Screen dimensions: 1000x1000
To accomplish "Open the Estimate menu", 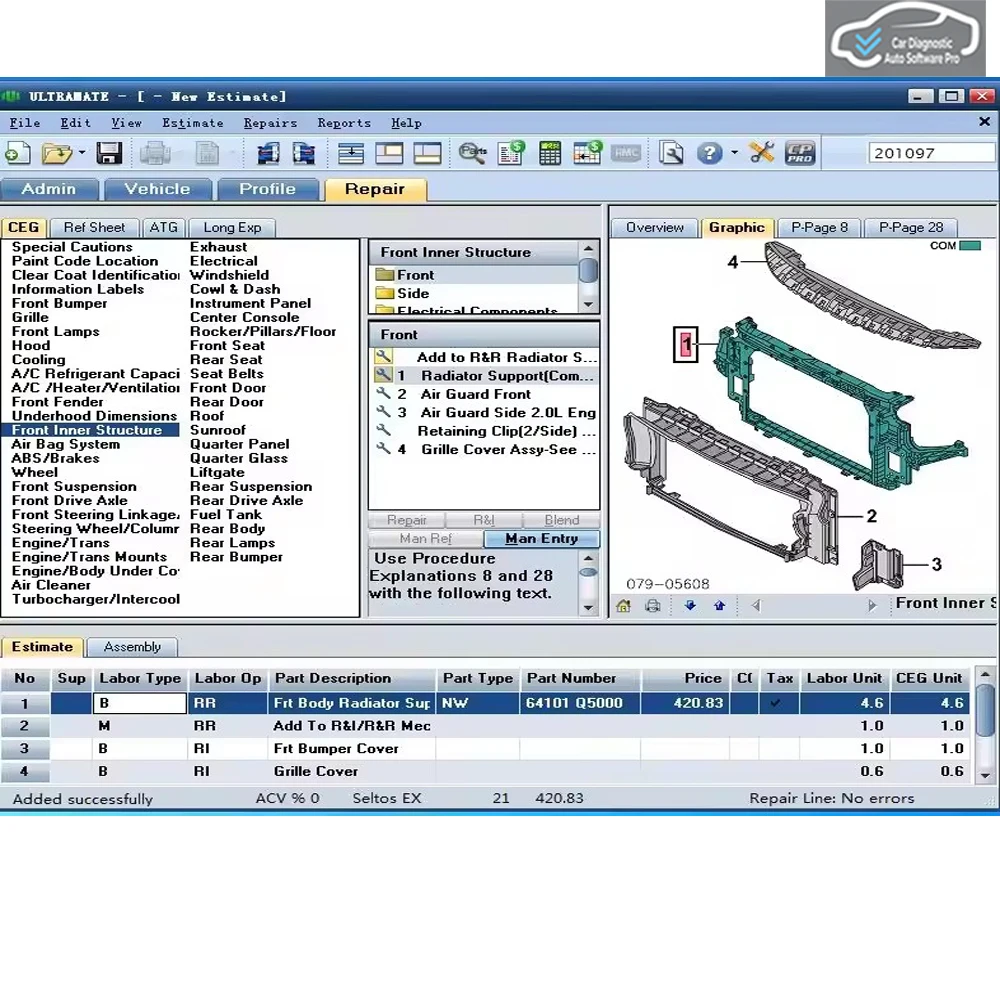I will coord(193,122).
